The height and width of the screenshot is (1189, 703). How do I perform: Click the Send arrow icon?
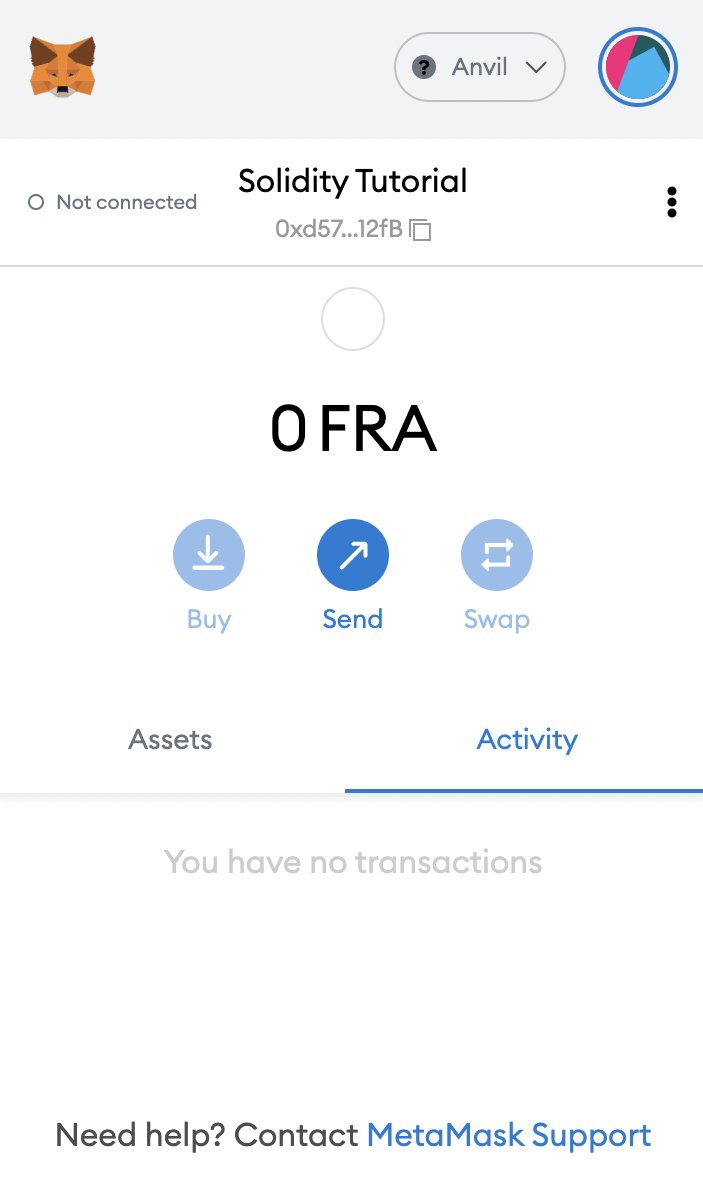(353, 555)
